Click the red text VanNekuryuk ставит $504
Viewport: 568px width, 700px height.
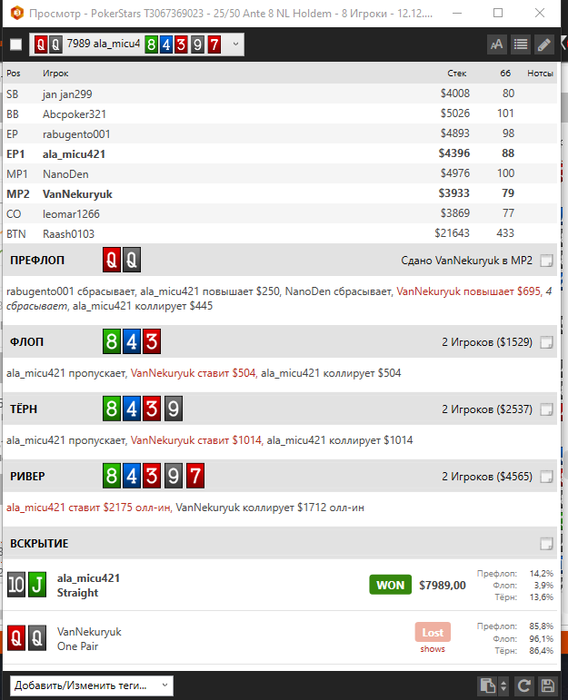[193, 373]
